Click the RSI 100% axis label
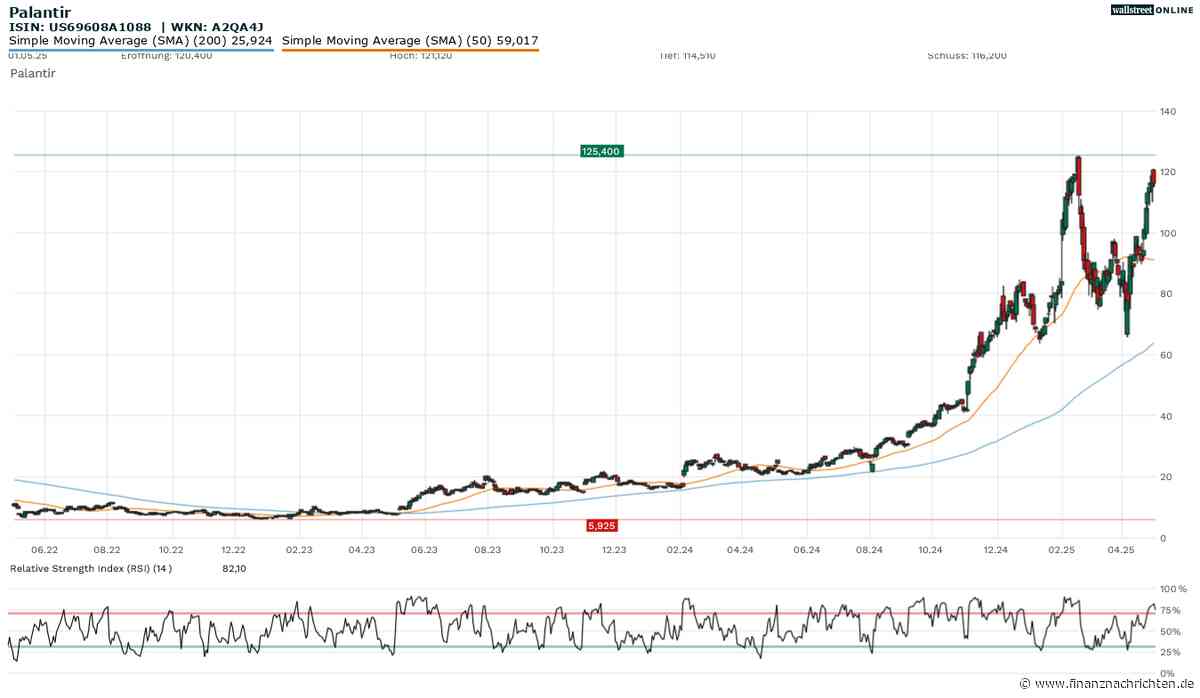Image resolution: width=1200 pixels, height=698 pixels. [x=1171, y=589]
